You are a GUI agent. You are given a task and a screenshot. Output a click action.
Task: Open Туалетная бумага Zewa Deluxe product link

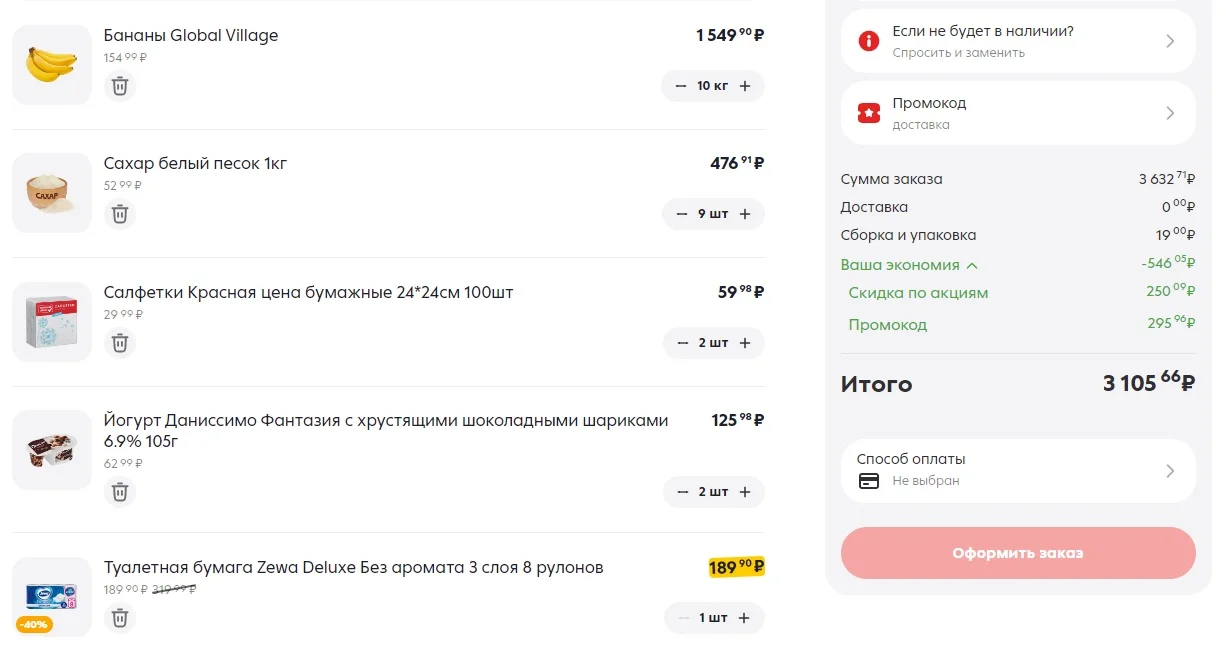(x=354, y=568)
